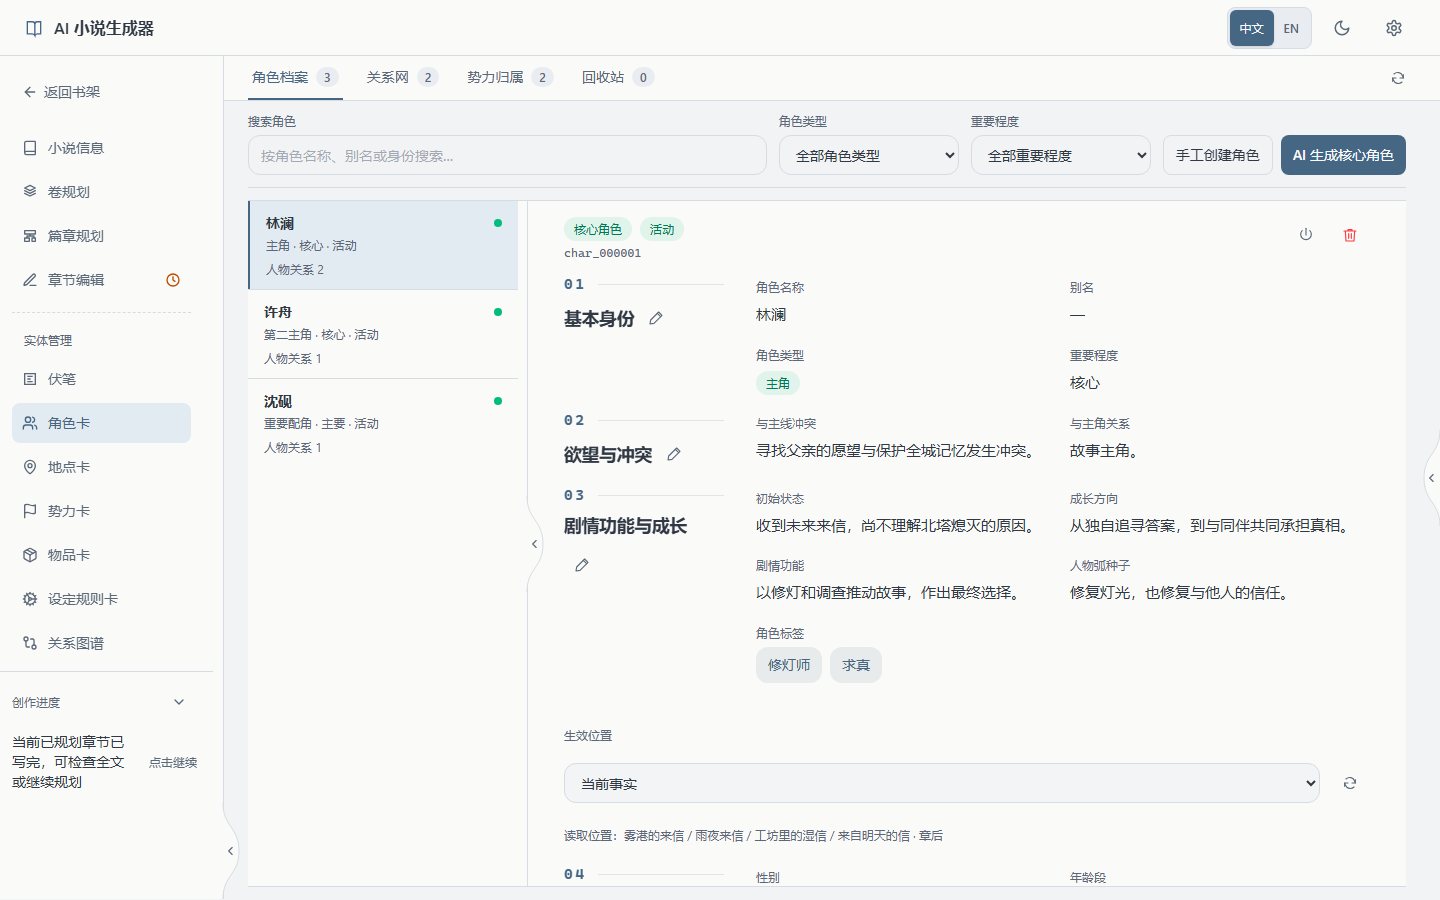The image size is (1440, 900).
Task: Open 地点卡 in sidebar
Action: coord(101,467)
